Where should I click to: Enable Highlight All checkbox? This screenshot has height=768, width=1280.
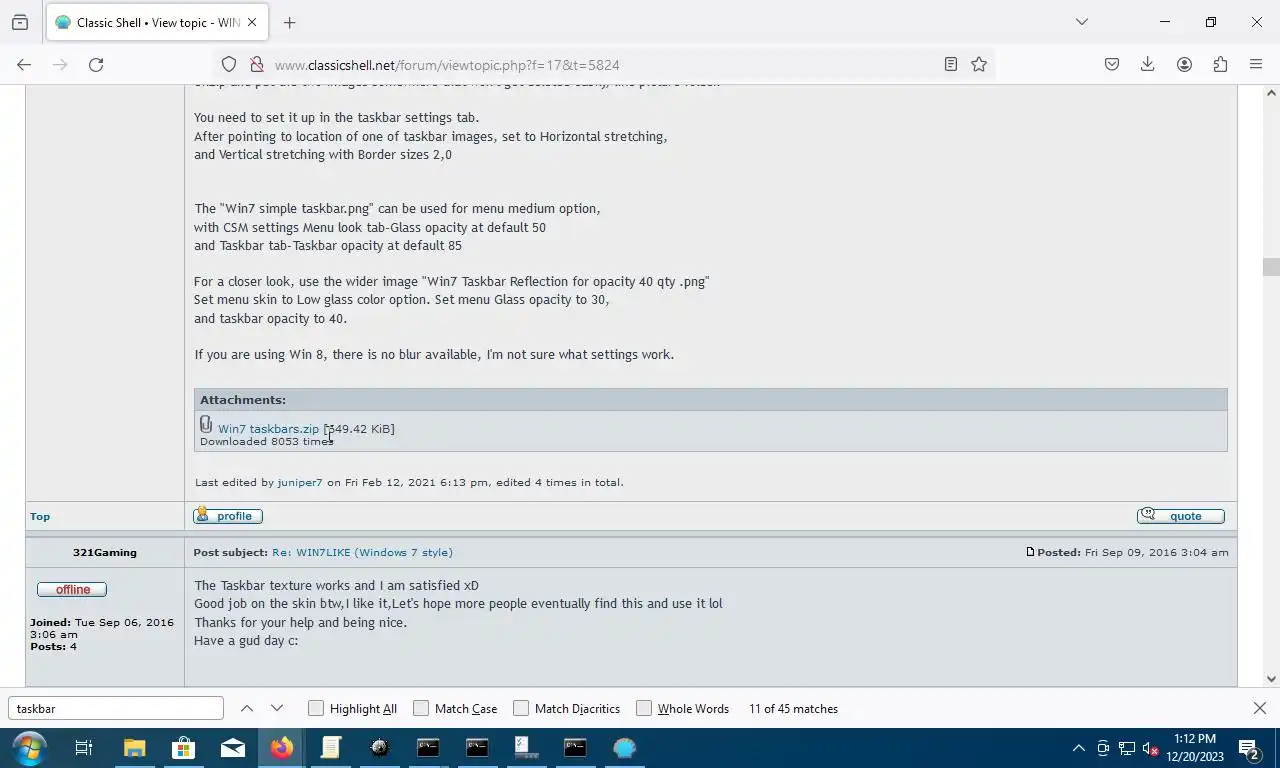click(316, 708)
